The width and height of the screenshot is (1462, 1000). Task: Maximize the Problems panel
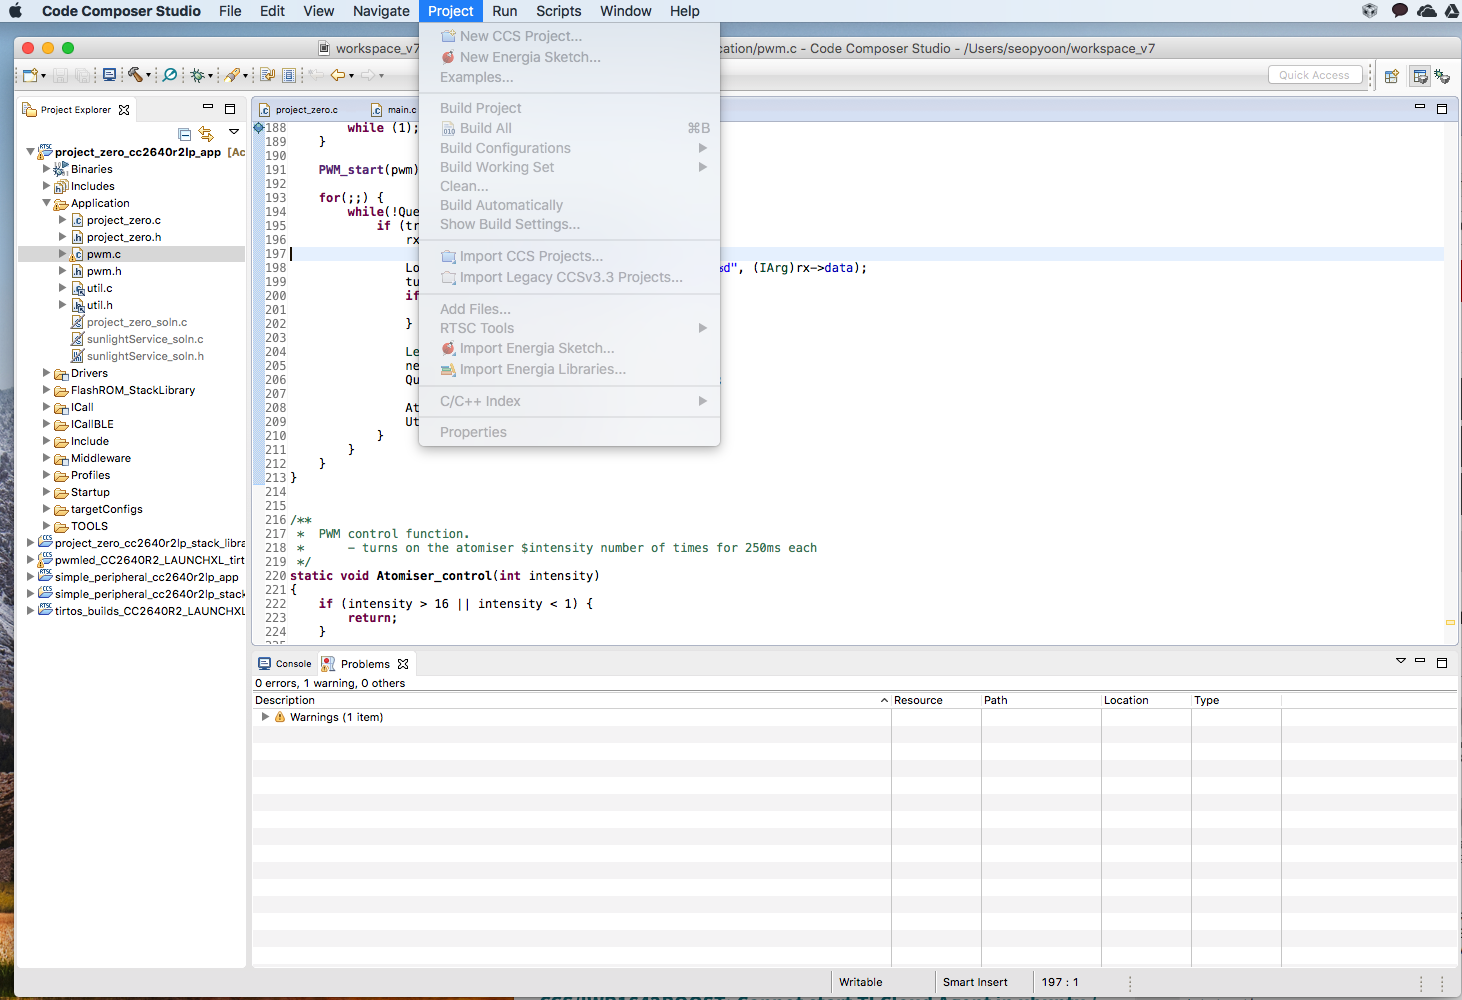(1442, 662)
